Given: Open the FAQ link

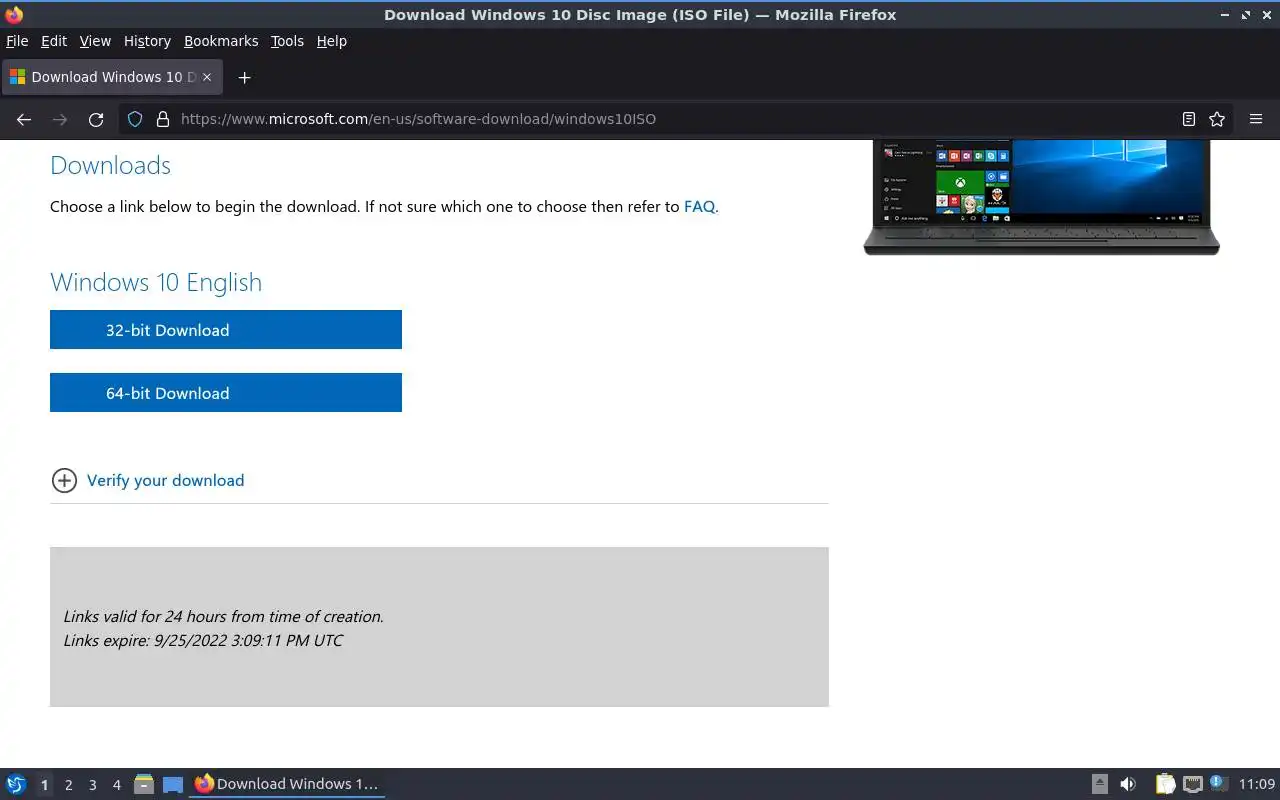Looking at the screenshot, I should [699, 207].
